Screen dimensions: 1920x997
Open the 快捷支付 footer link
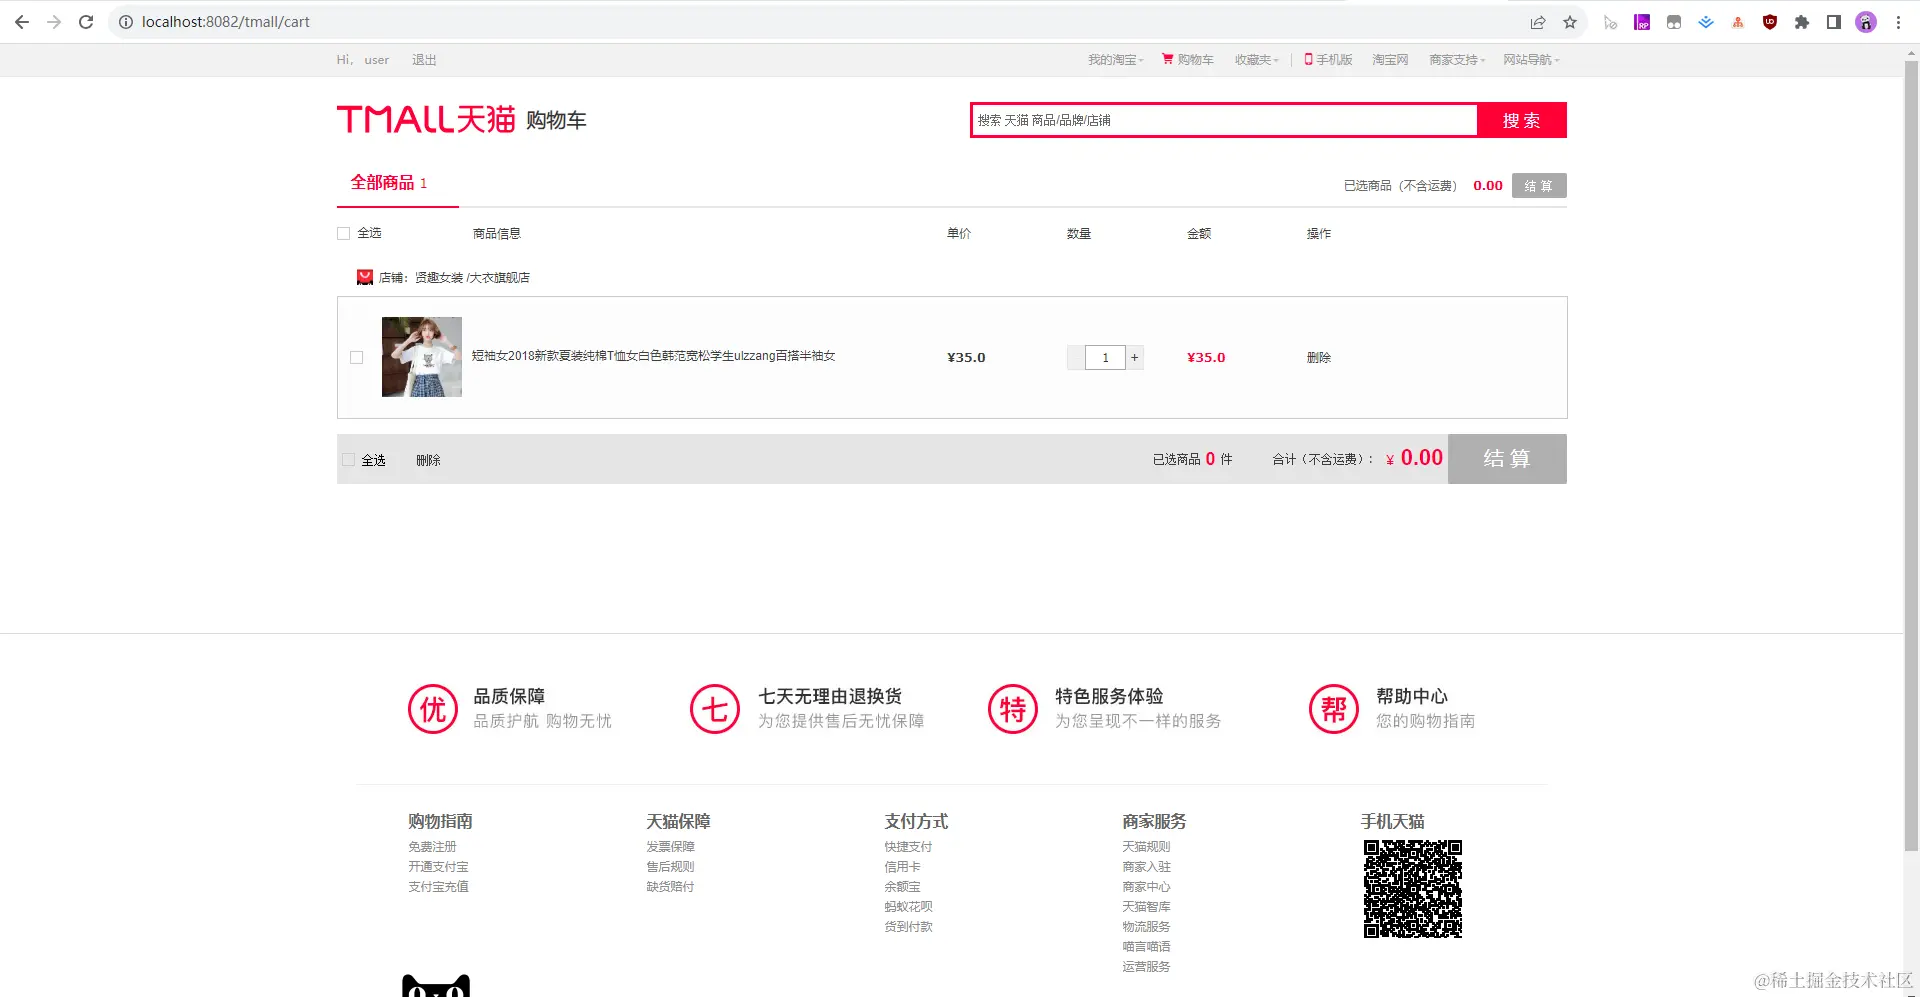click(908, 847)
